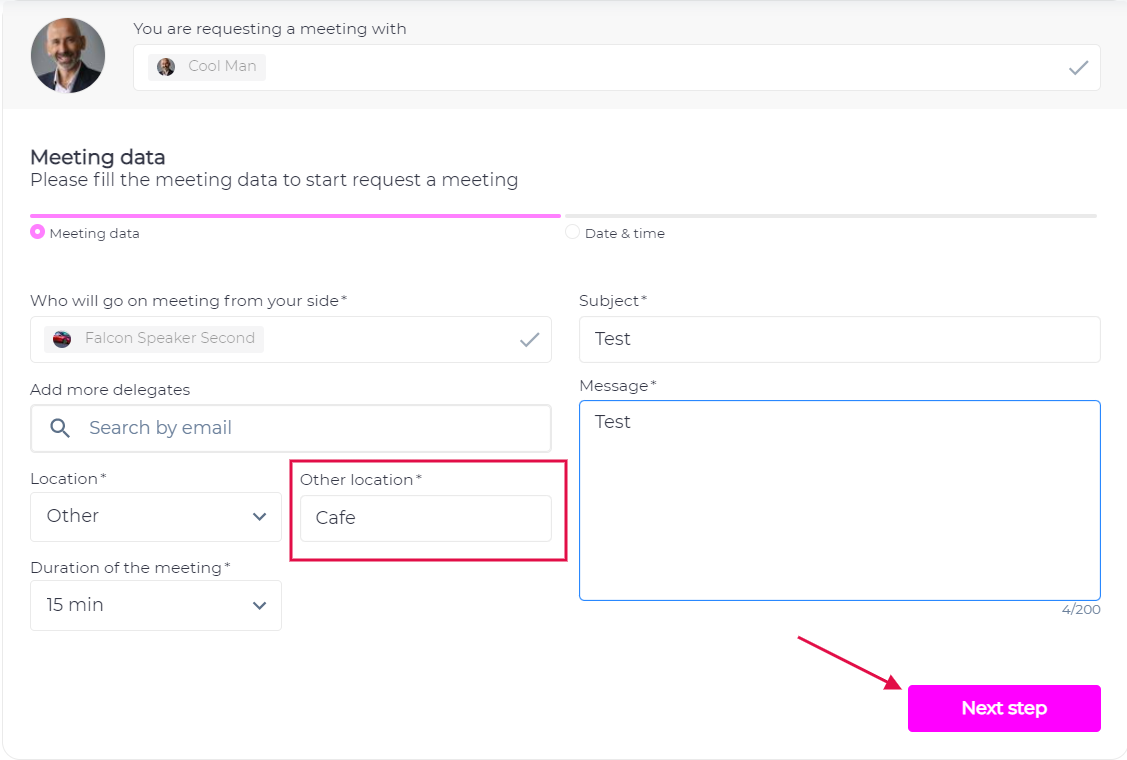Click the 'Subject*' field label
Screen dimensions: 1127x760
point(613,301)
